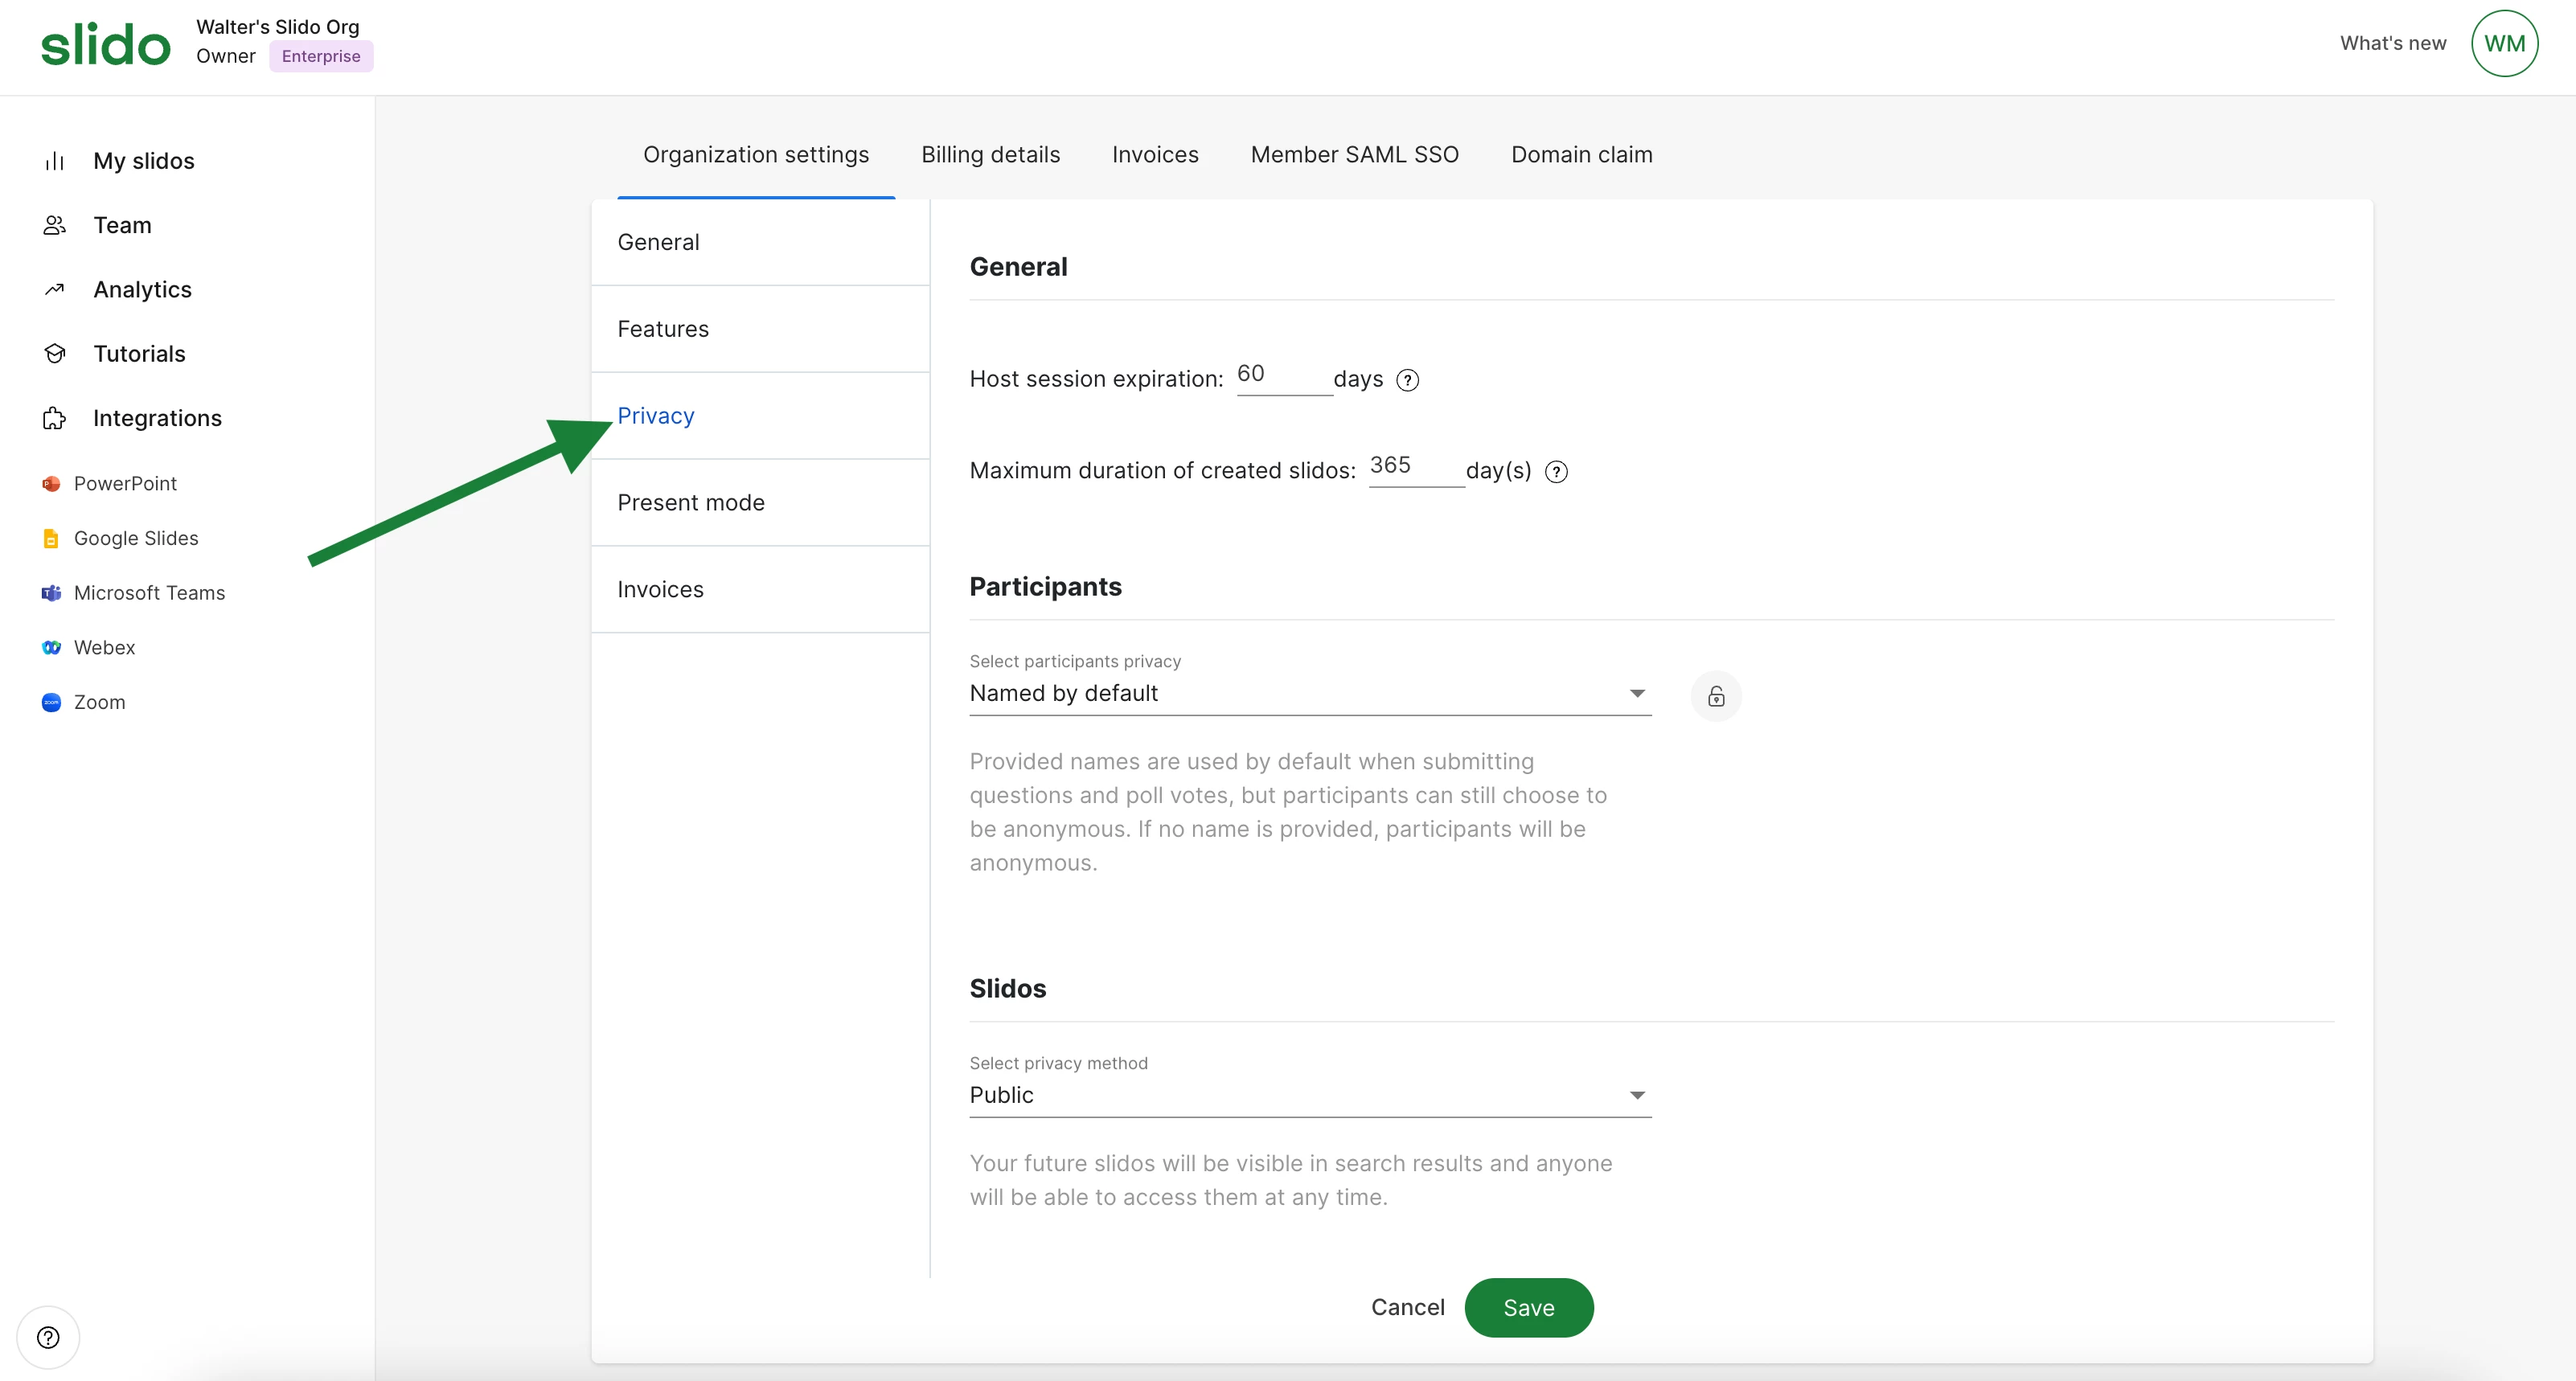Toggle the participants privacy lock
This screenshot has height=1381, width=2576.
(1716, 696)
